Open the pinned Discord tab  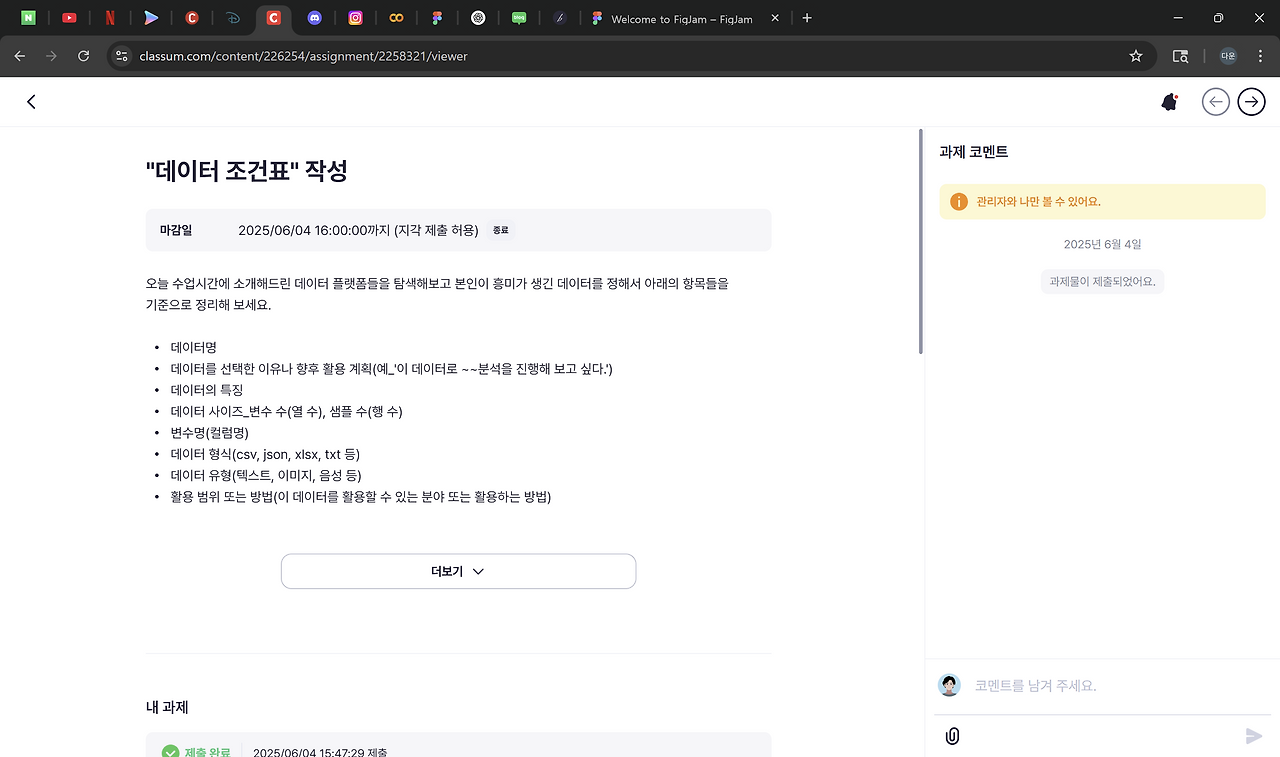[x=315, y=17]
